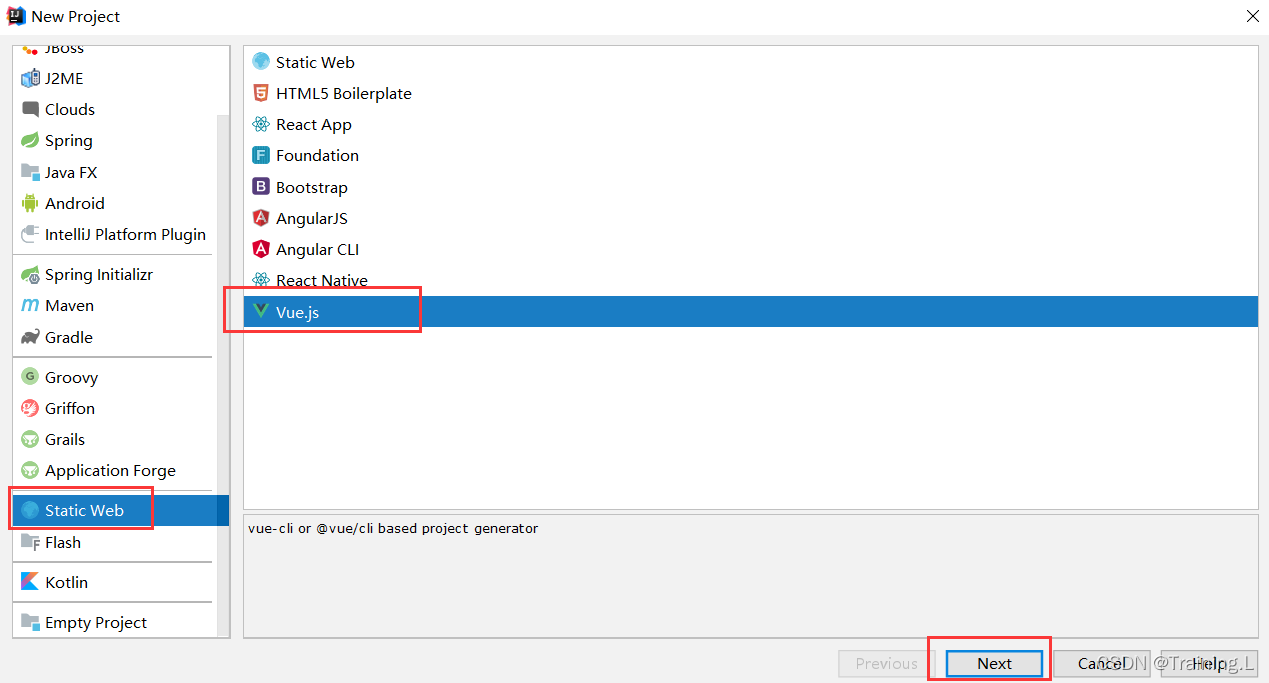Viewport: 1269px width, 683px height.
Task: Click the Bootstrap B icon
Action: [261, 187]
